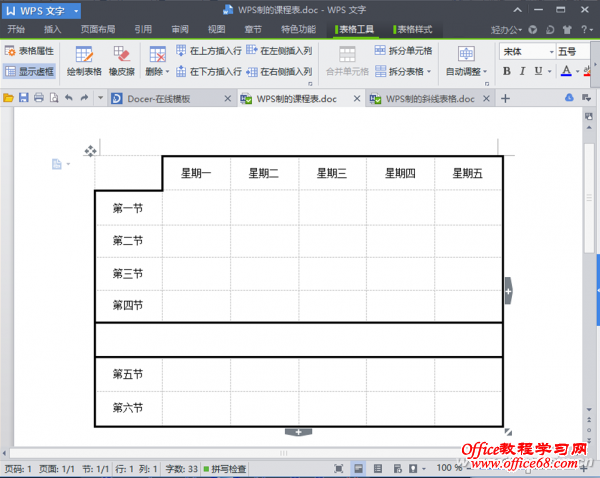
Task: Click the cloud sync icon
Action: pos(569,98)
